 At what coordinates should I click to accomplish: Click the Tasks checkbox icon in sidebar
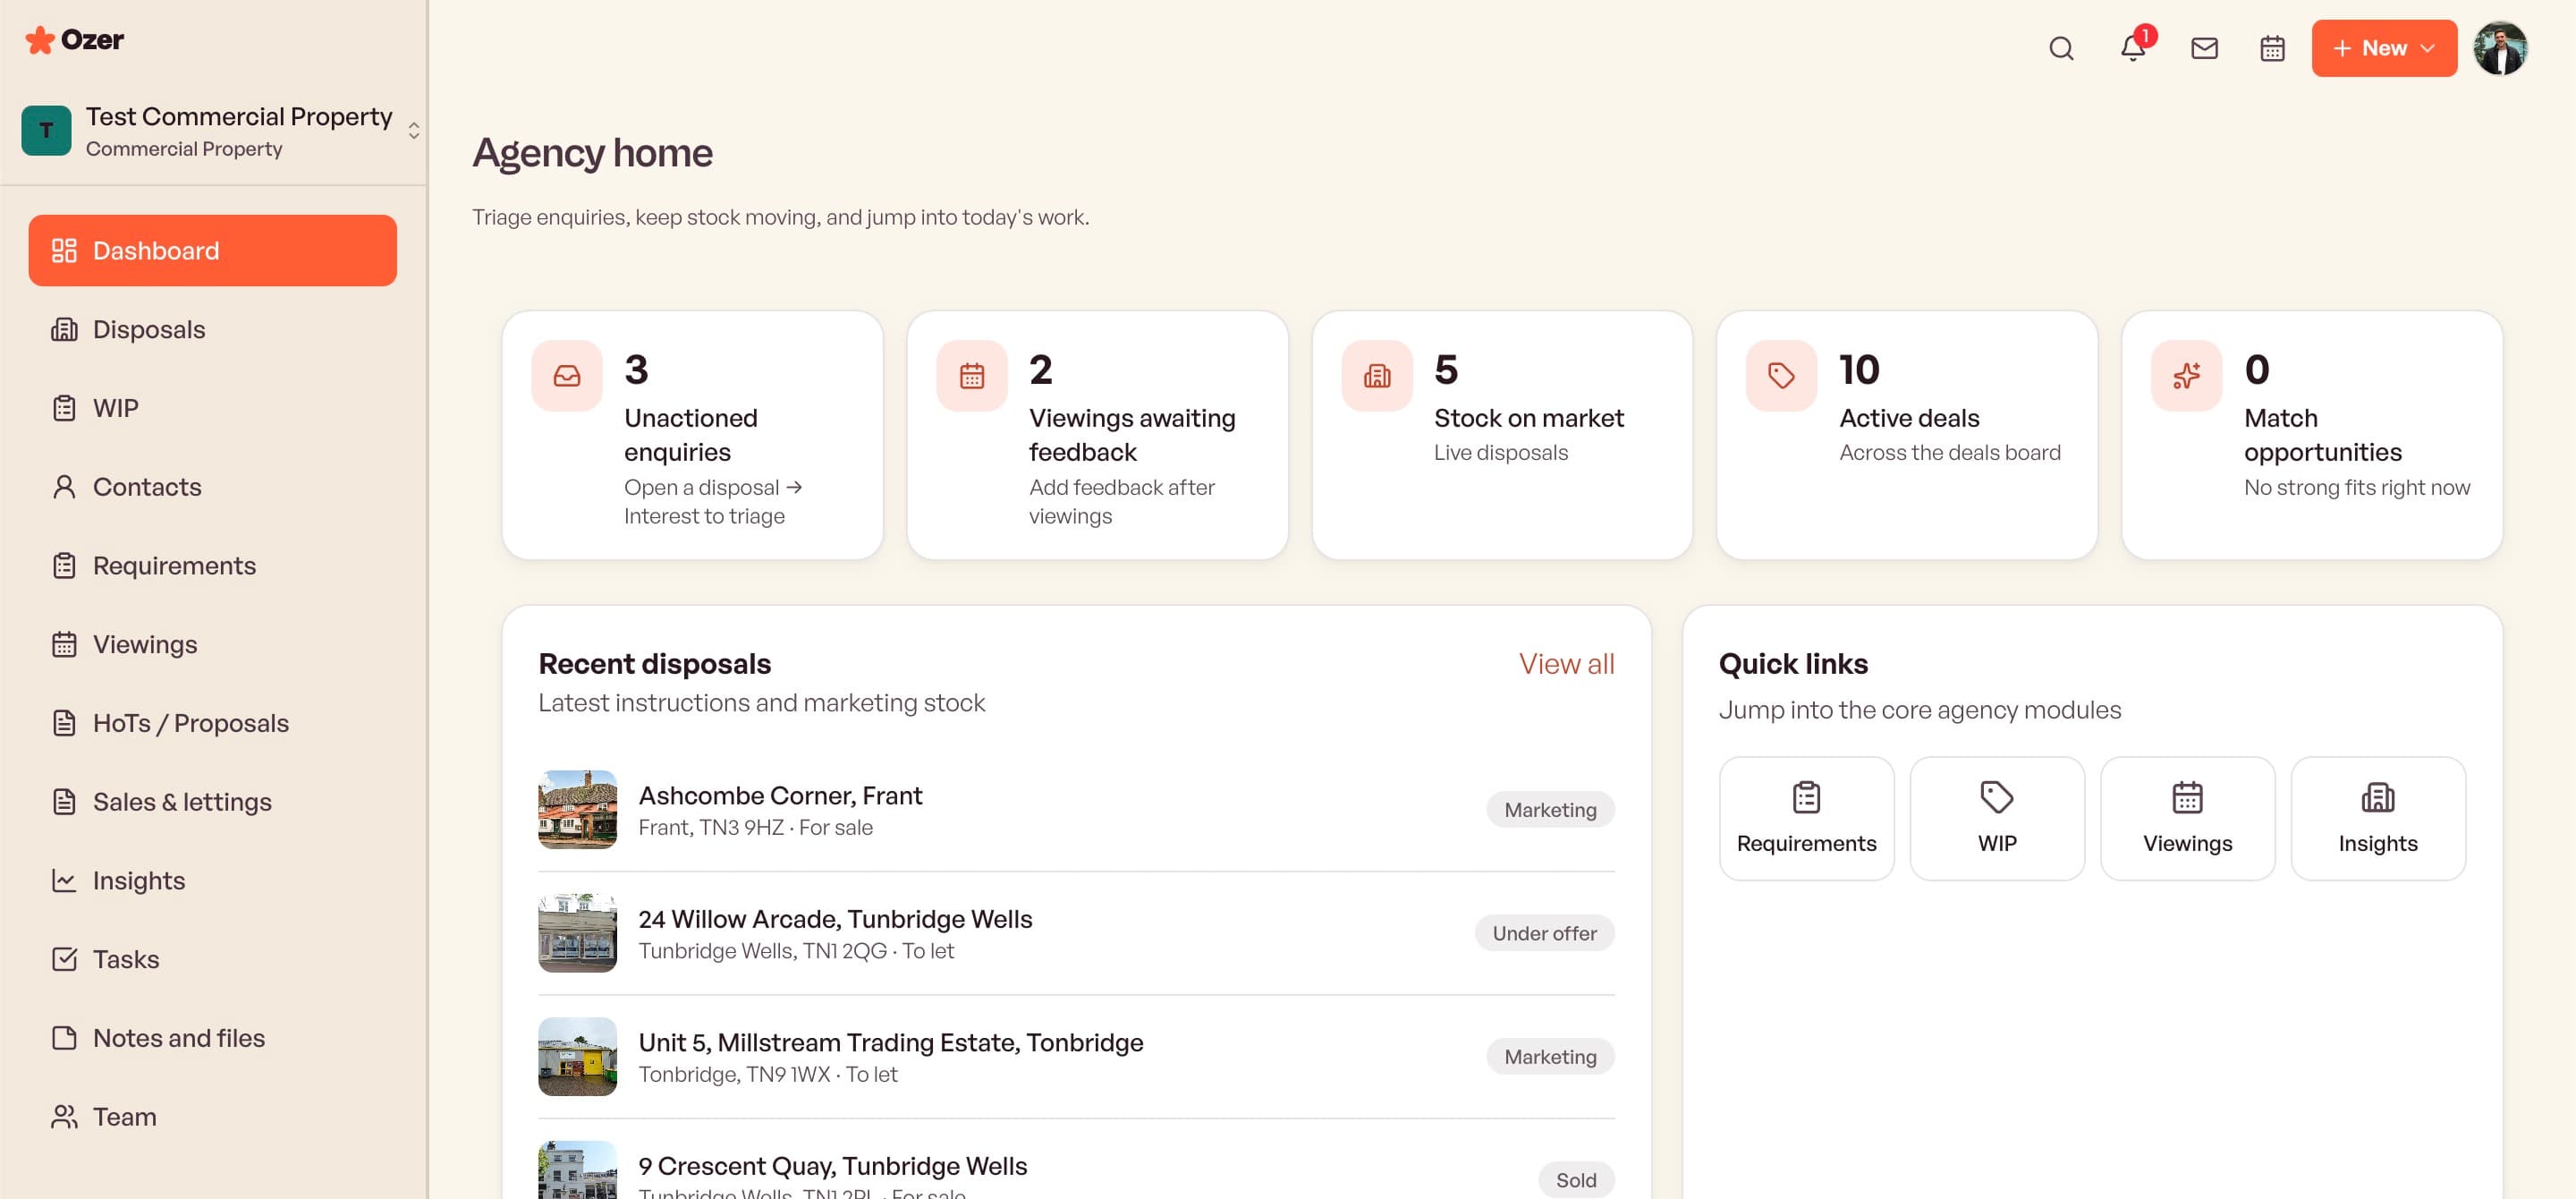click(64, 960)
